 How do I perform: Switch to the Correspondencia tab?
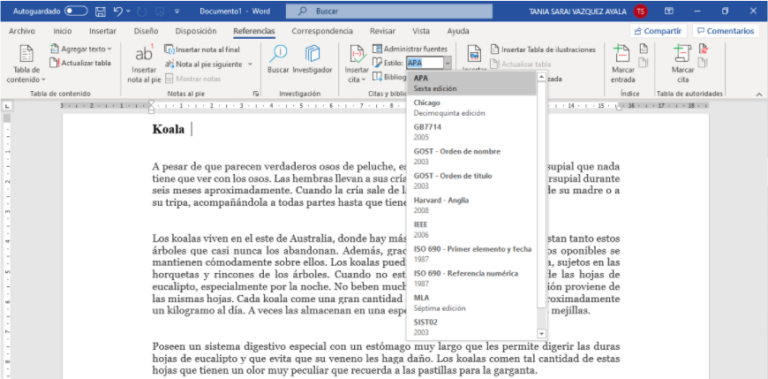point(322,31)
